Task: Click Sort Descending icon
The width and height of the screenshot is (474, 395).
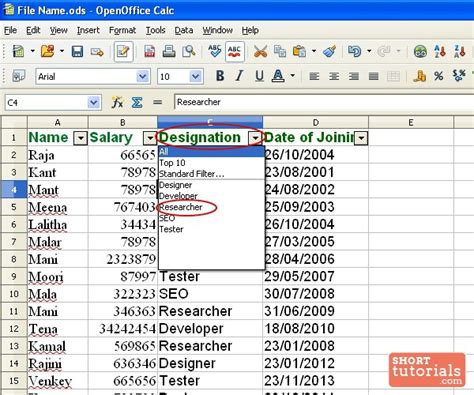Action: 460,52
